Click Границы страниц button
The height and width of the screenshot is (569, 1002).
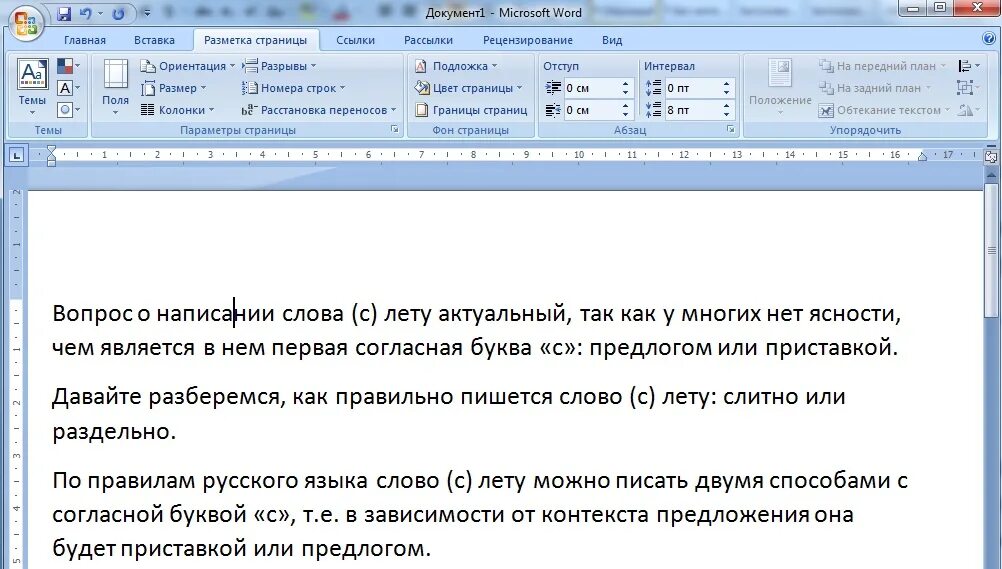pos(471,109)
